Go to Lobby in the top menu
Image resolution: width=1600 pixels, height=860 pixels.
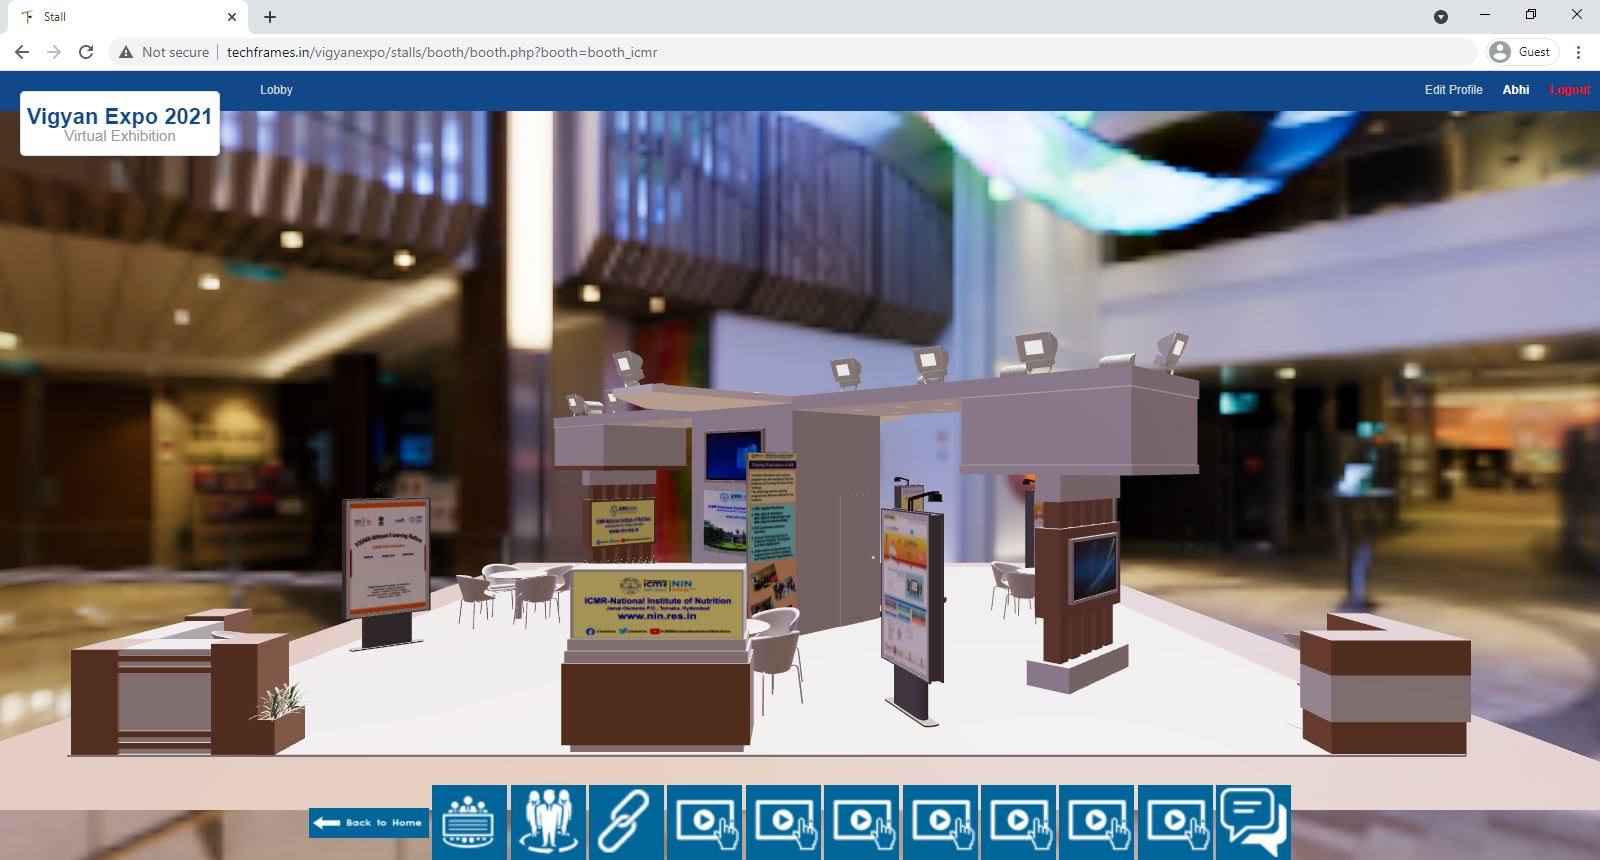(x=276, y=90)
